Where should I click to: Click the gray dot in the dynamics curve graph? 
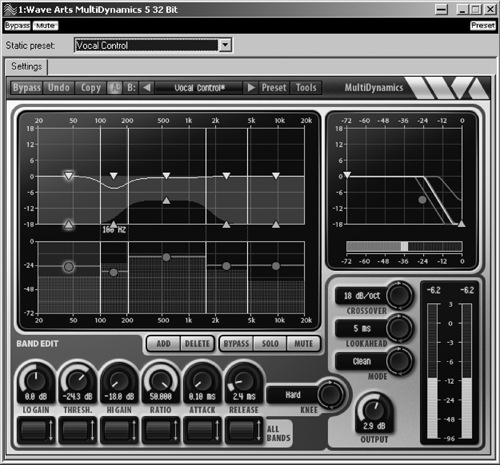tap(422, 200)
